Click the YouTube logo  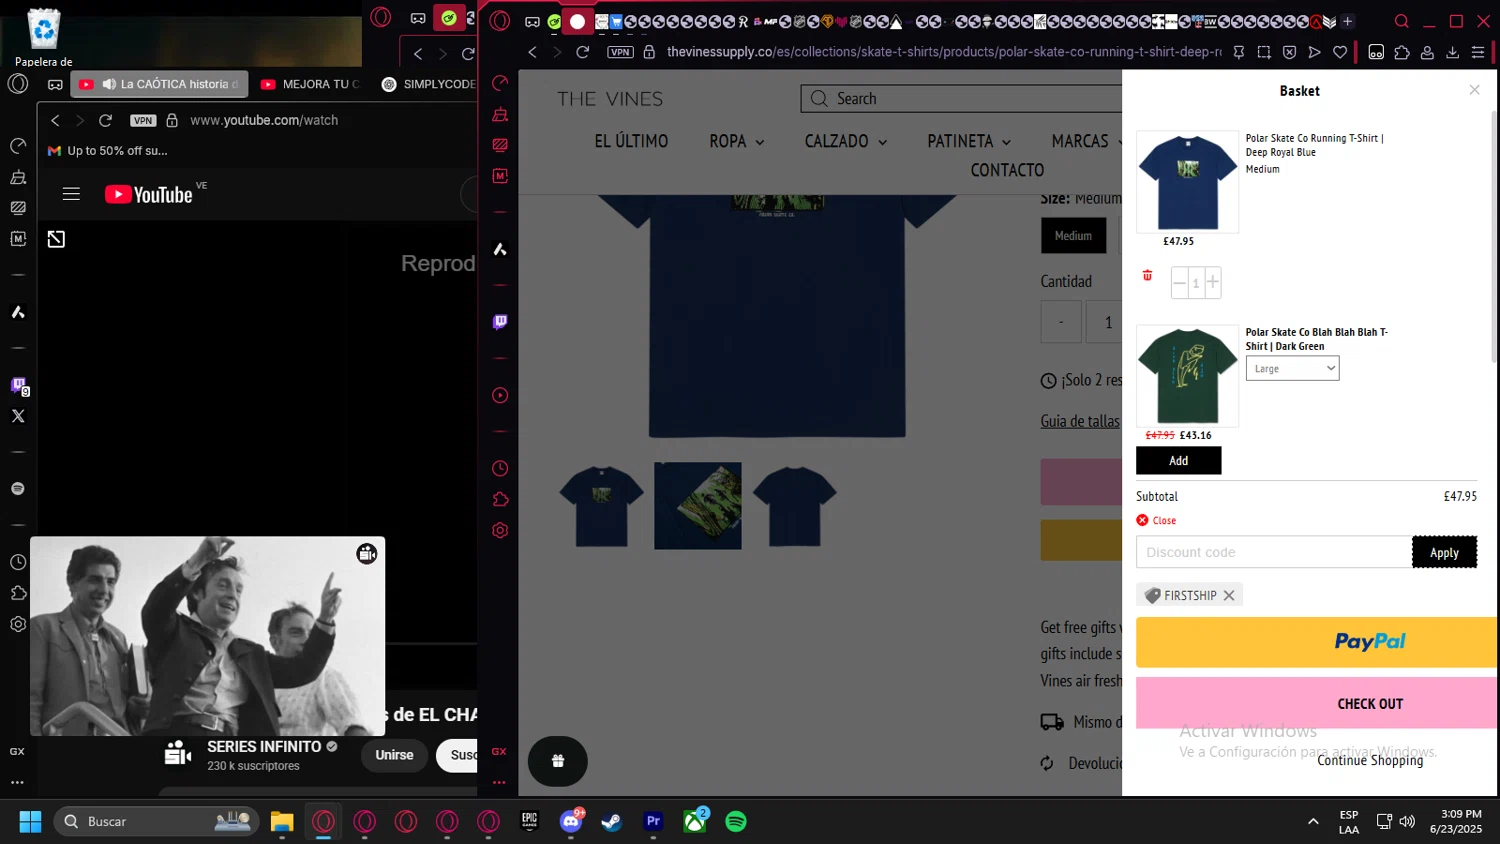point(149,194)
